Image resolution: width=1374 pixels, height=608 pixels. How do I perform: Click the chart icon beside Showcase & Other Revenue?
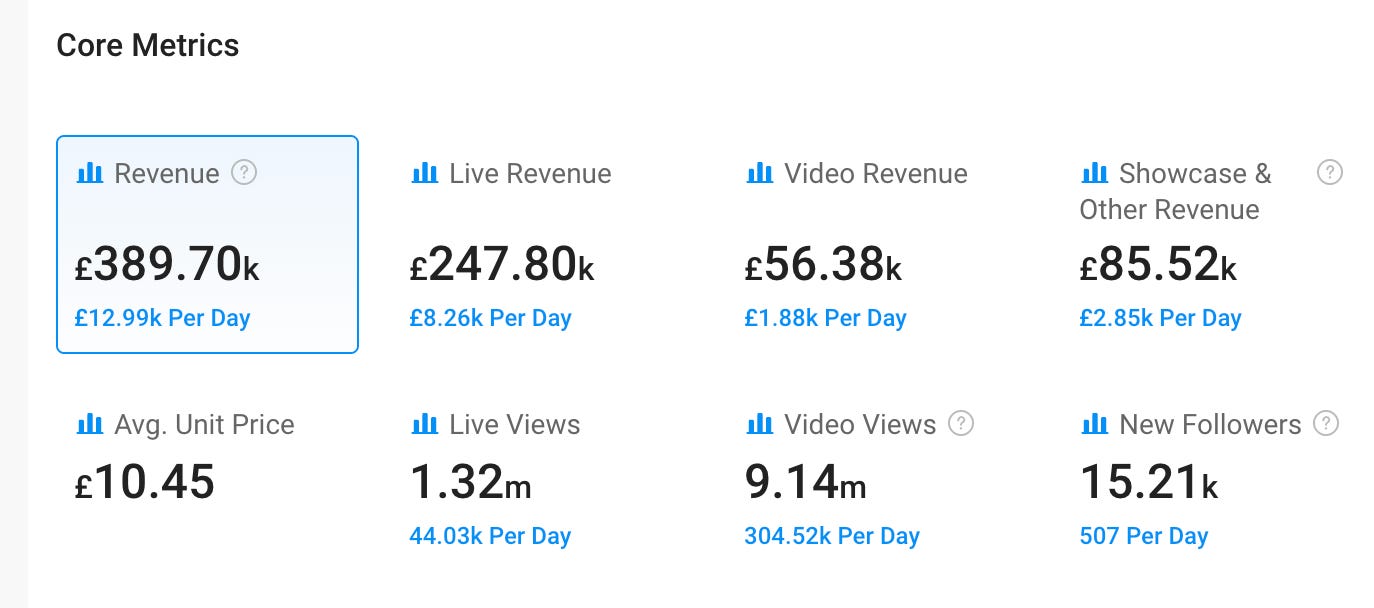pos(1095,173)
